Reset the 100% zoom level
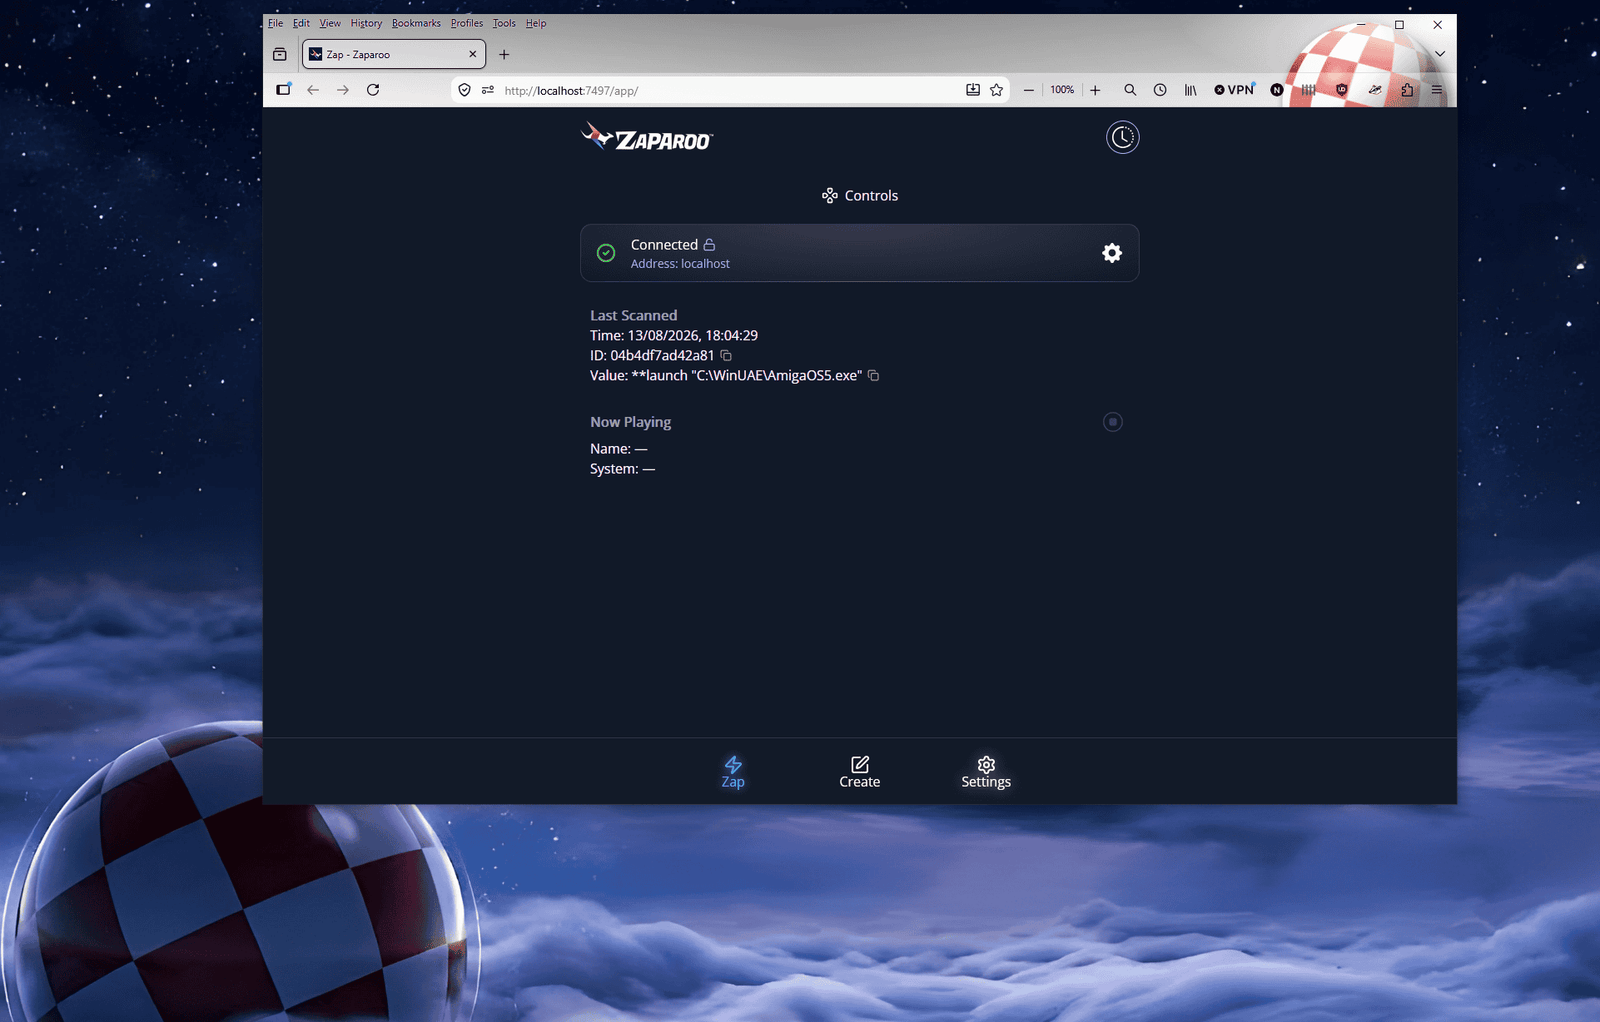Screen dimensions: 1600x1022 tap(1062, 90)
